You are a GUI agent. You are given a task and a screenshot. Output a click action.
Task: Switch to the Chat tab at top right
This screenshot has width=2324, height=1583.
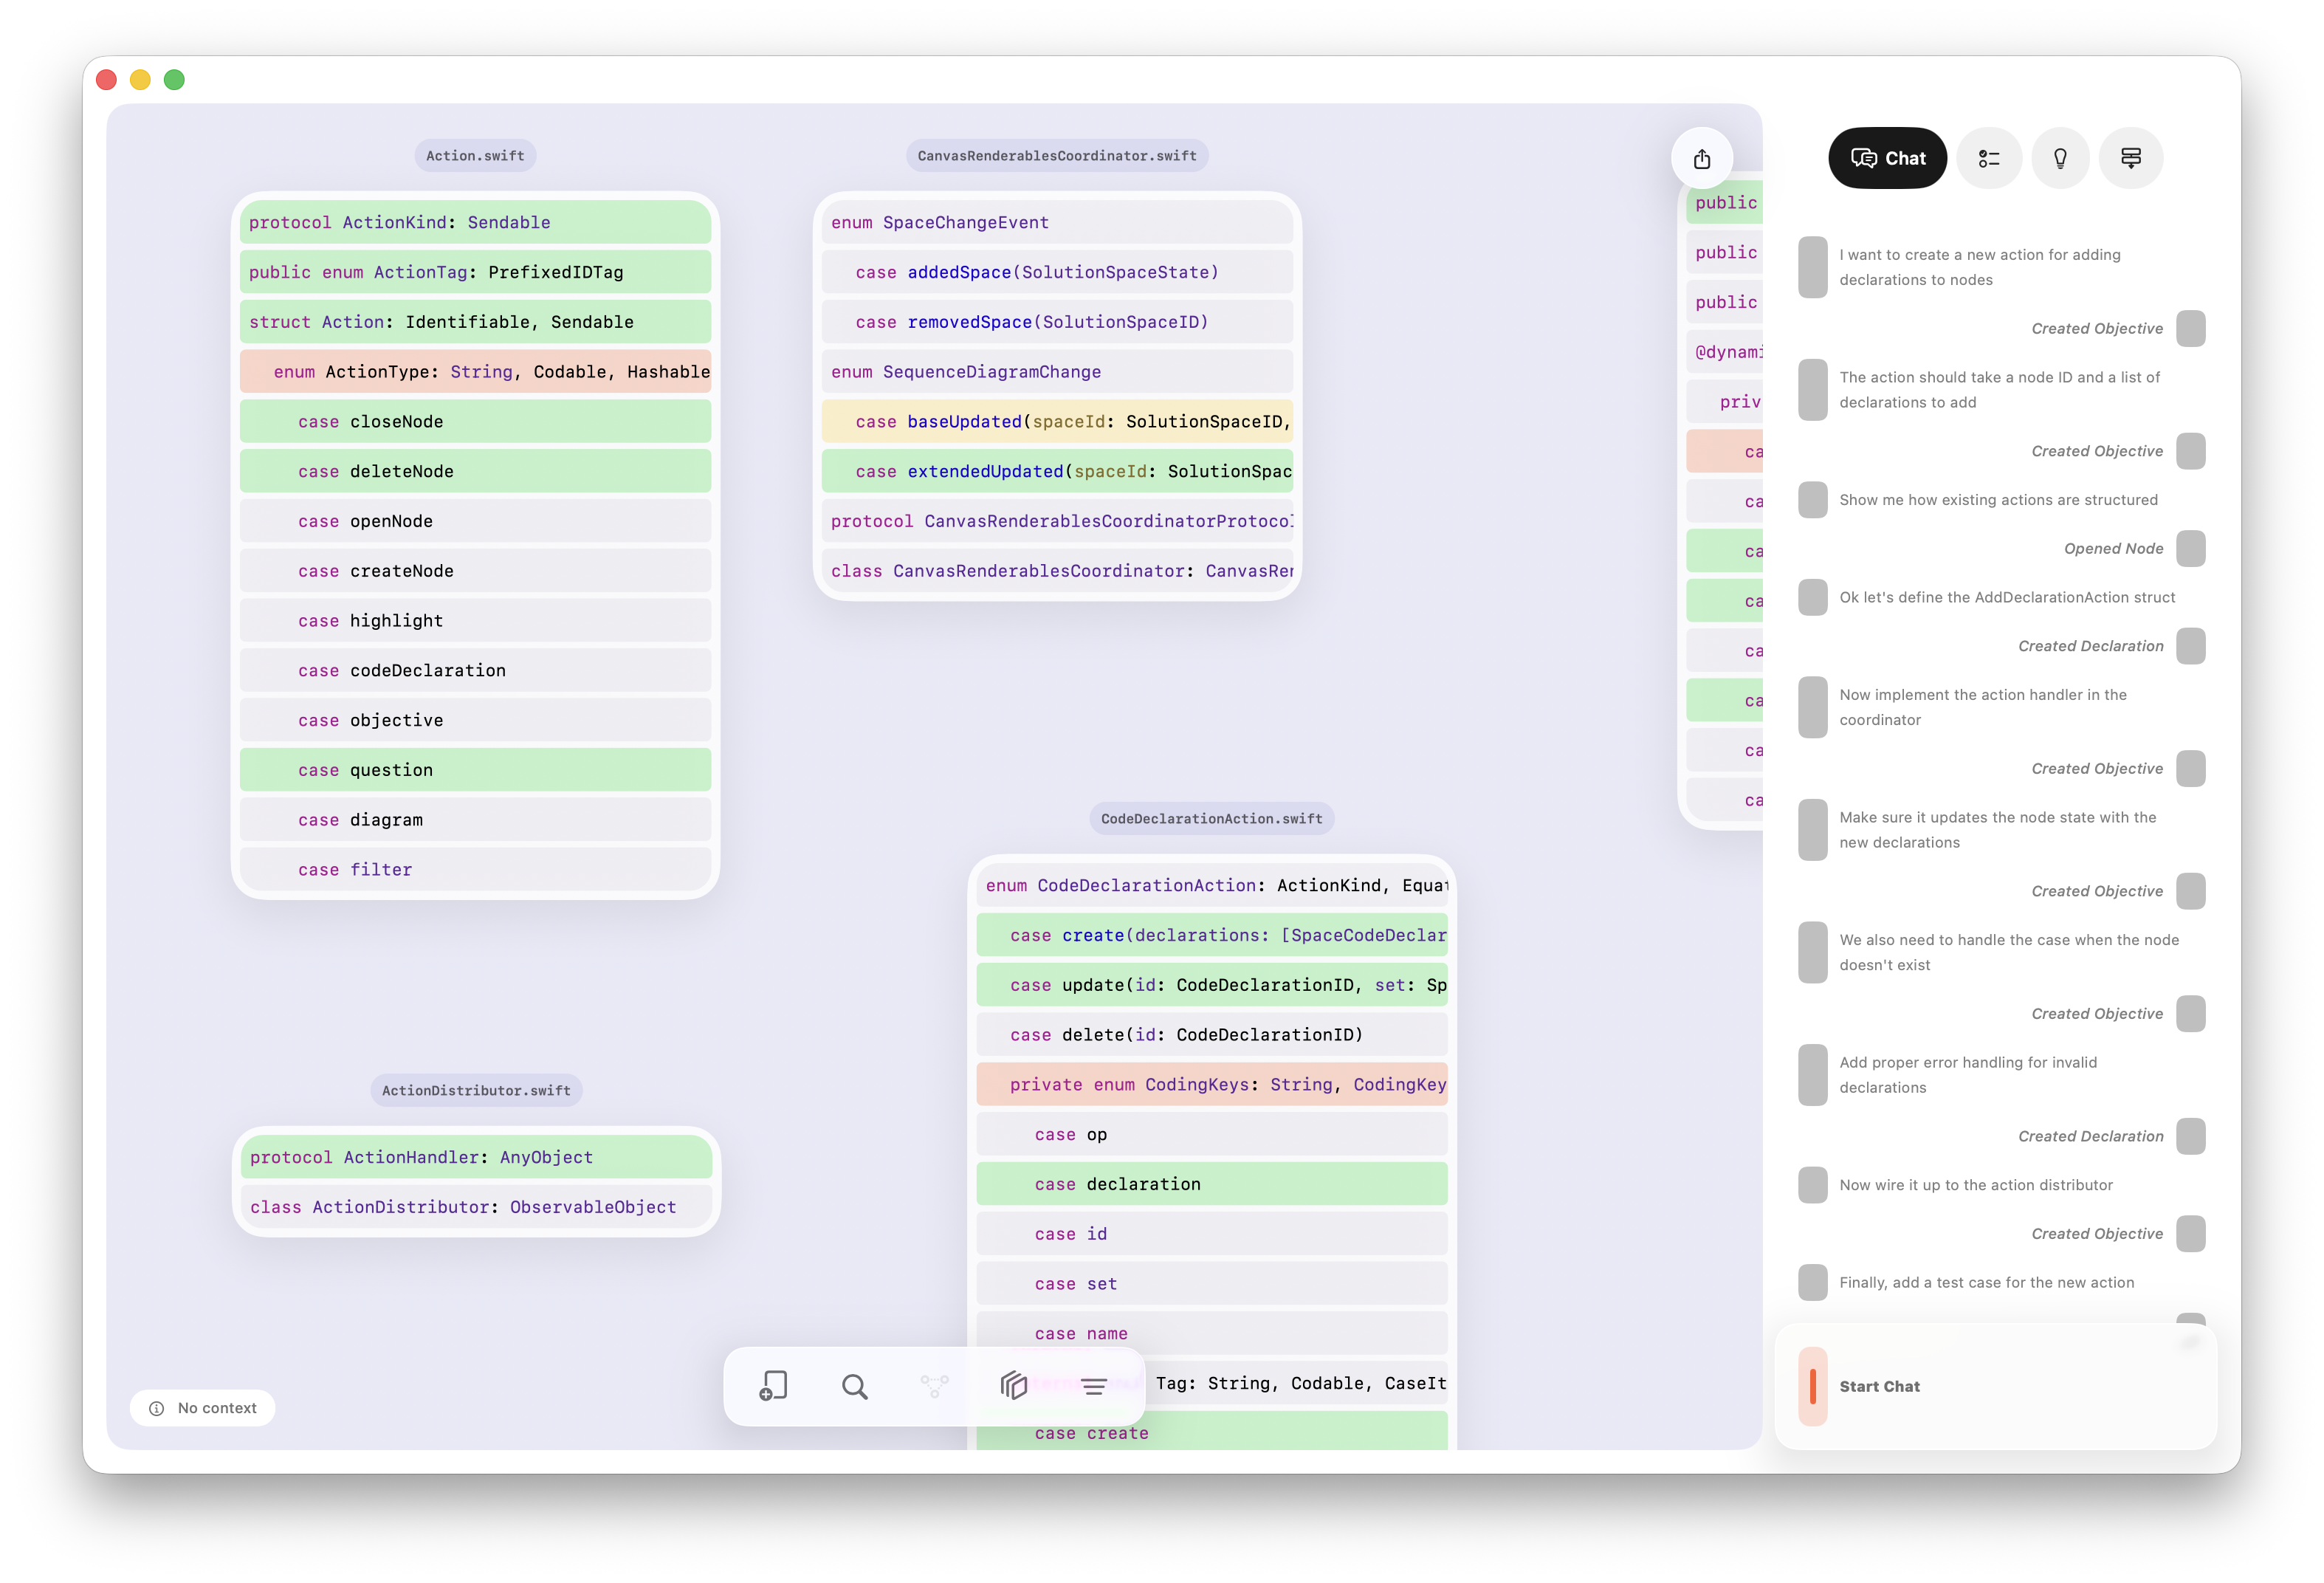(x=1888, y=157)
